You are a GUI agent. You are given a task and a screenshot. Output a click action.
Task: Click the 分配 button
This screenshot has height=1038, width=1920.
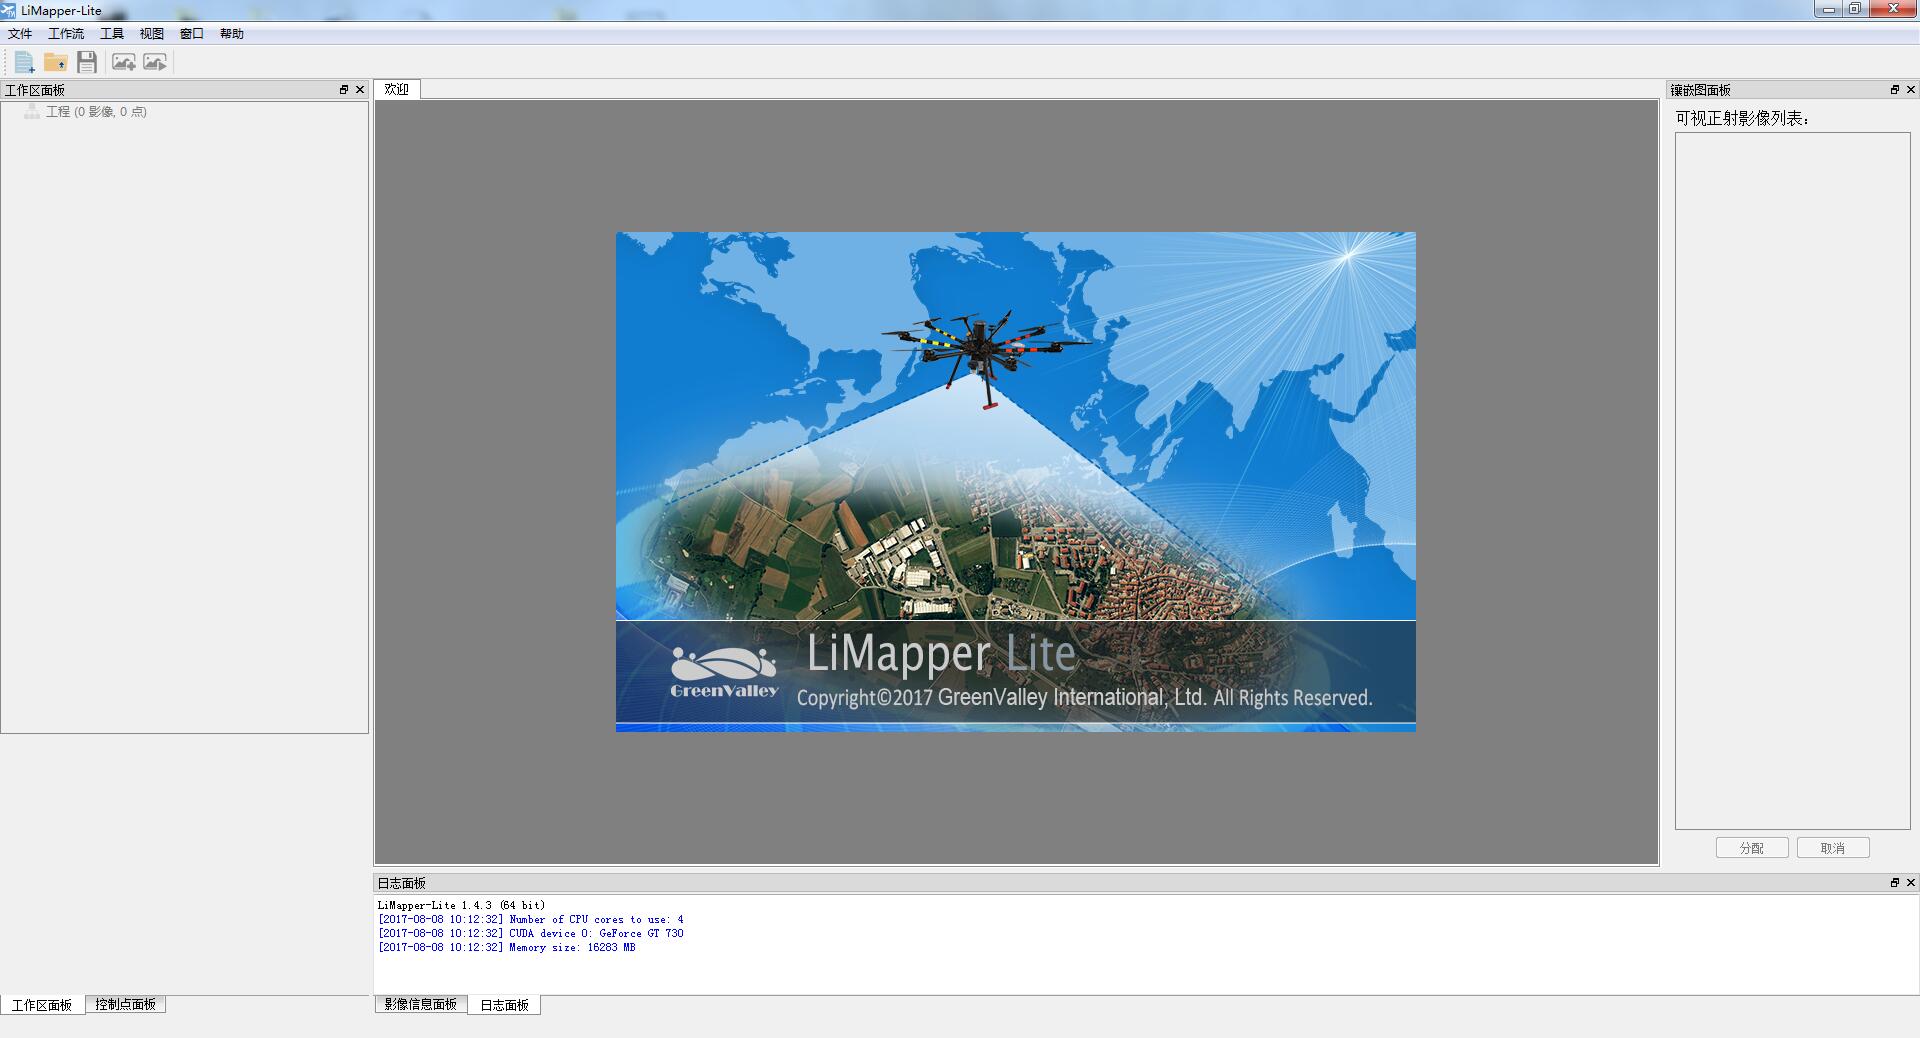point(1752,848)
